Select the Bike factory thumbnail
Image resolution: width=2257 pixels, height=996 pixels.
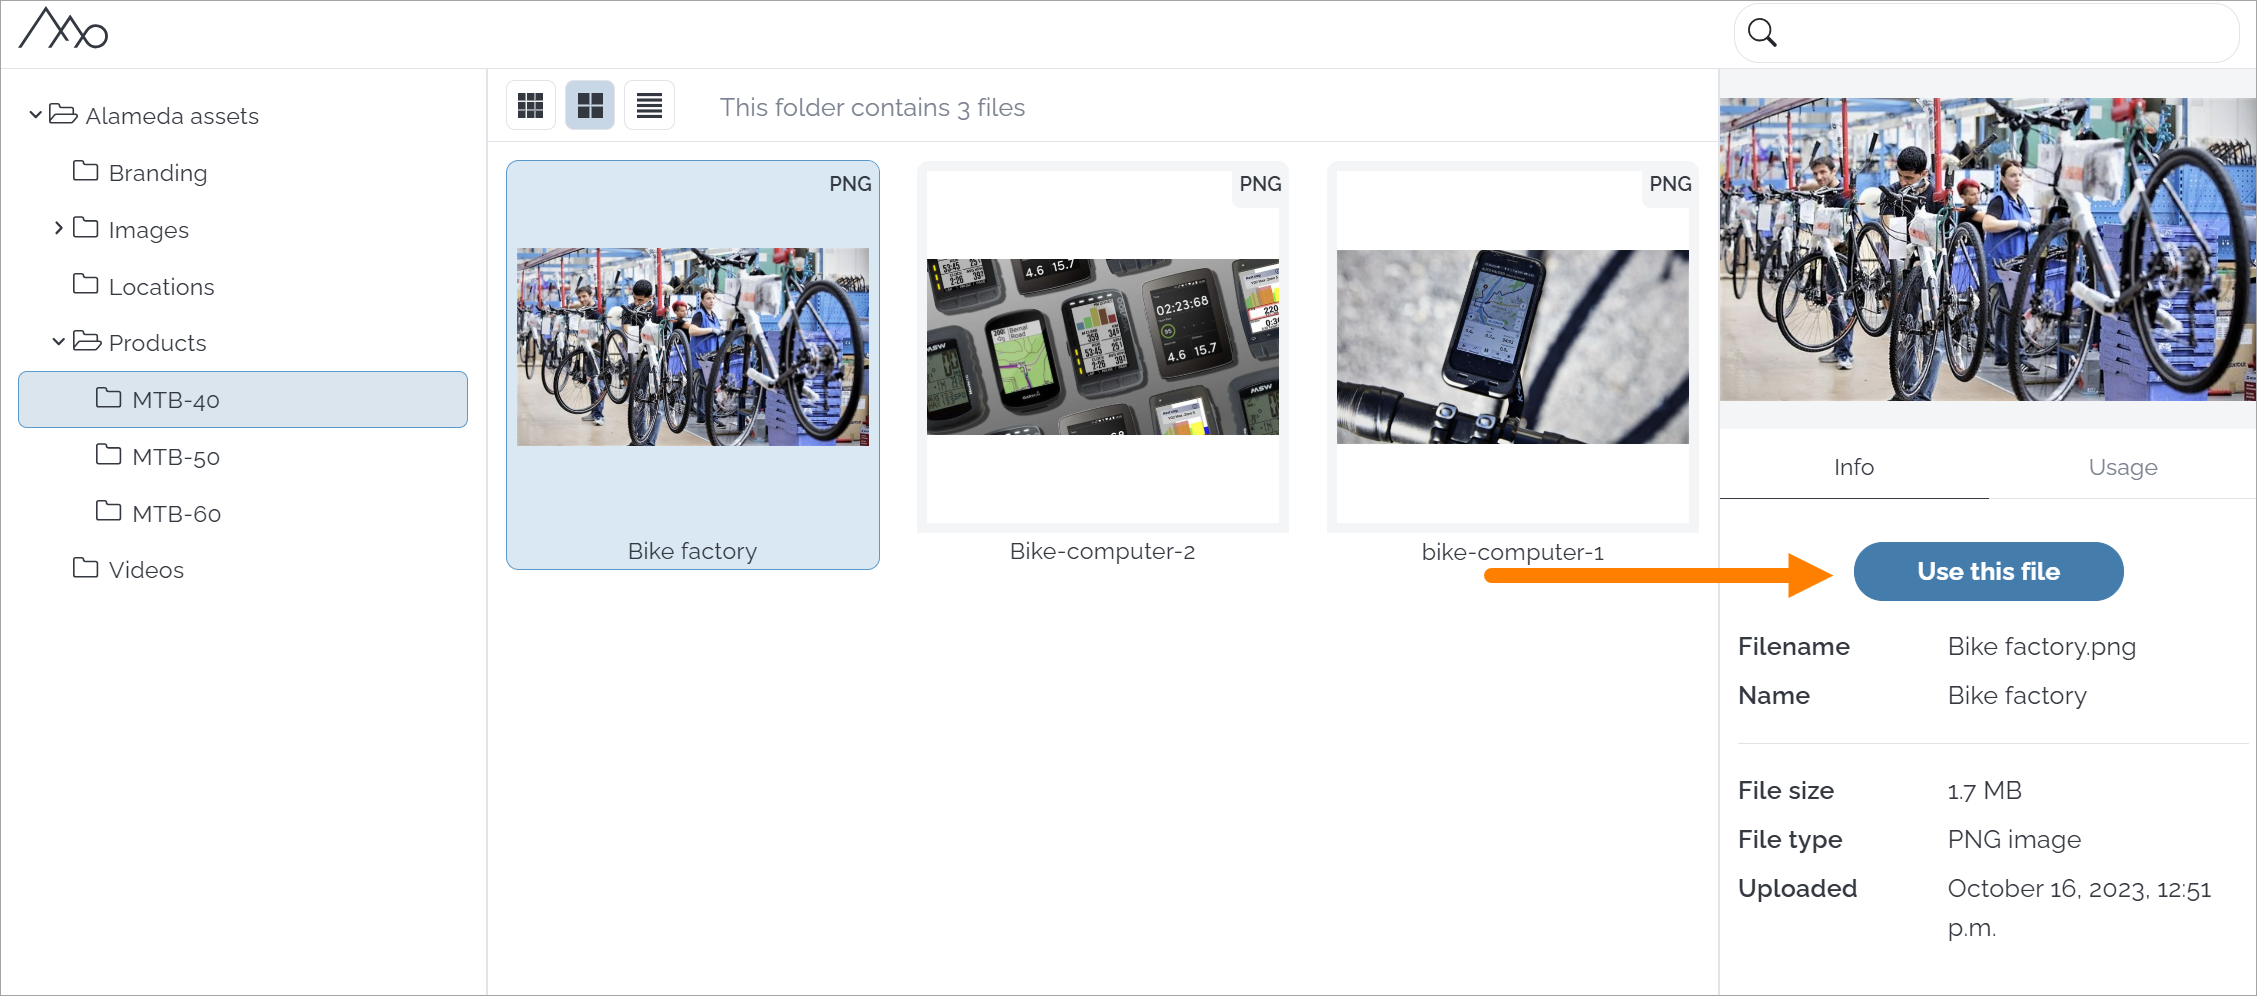[693, 347]
